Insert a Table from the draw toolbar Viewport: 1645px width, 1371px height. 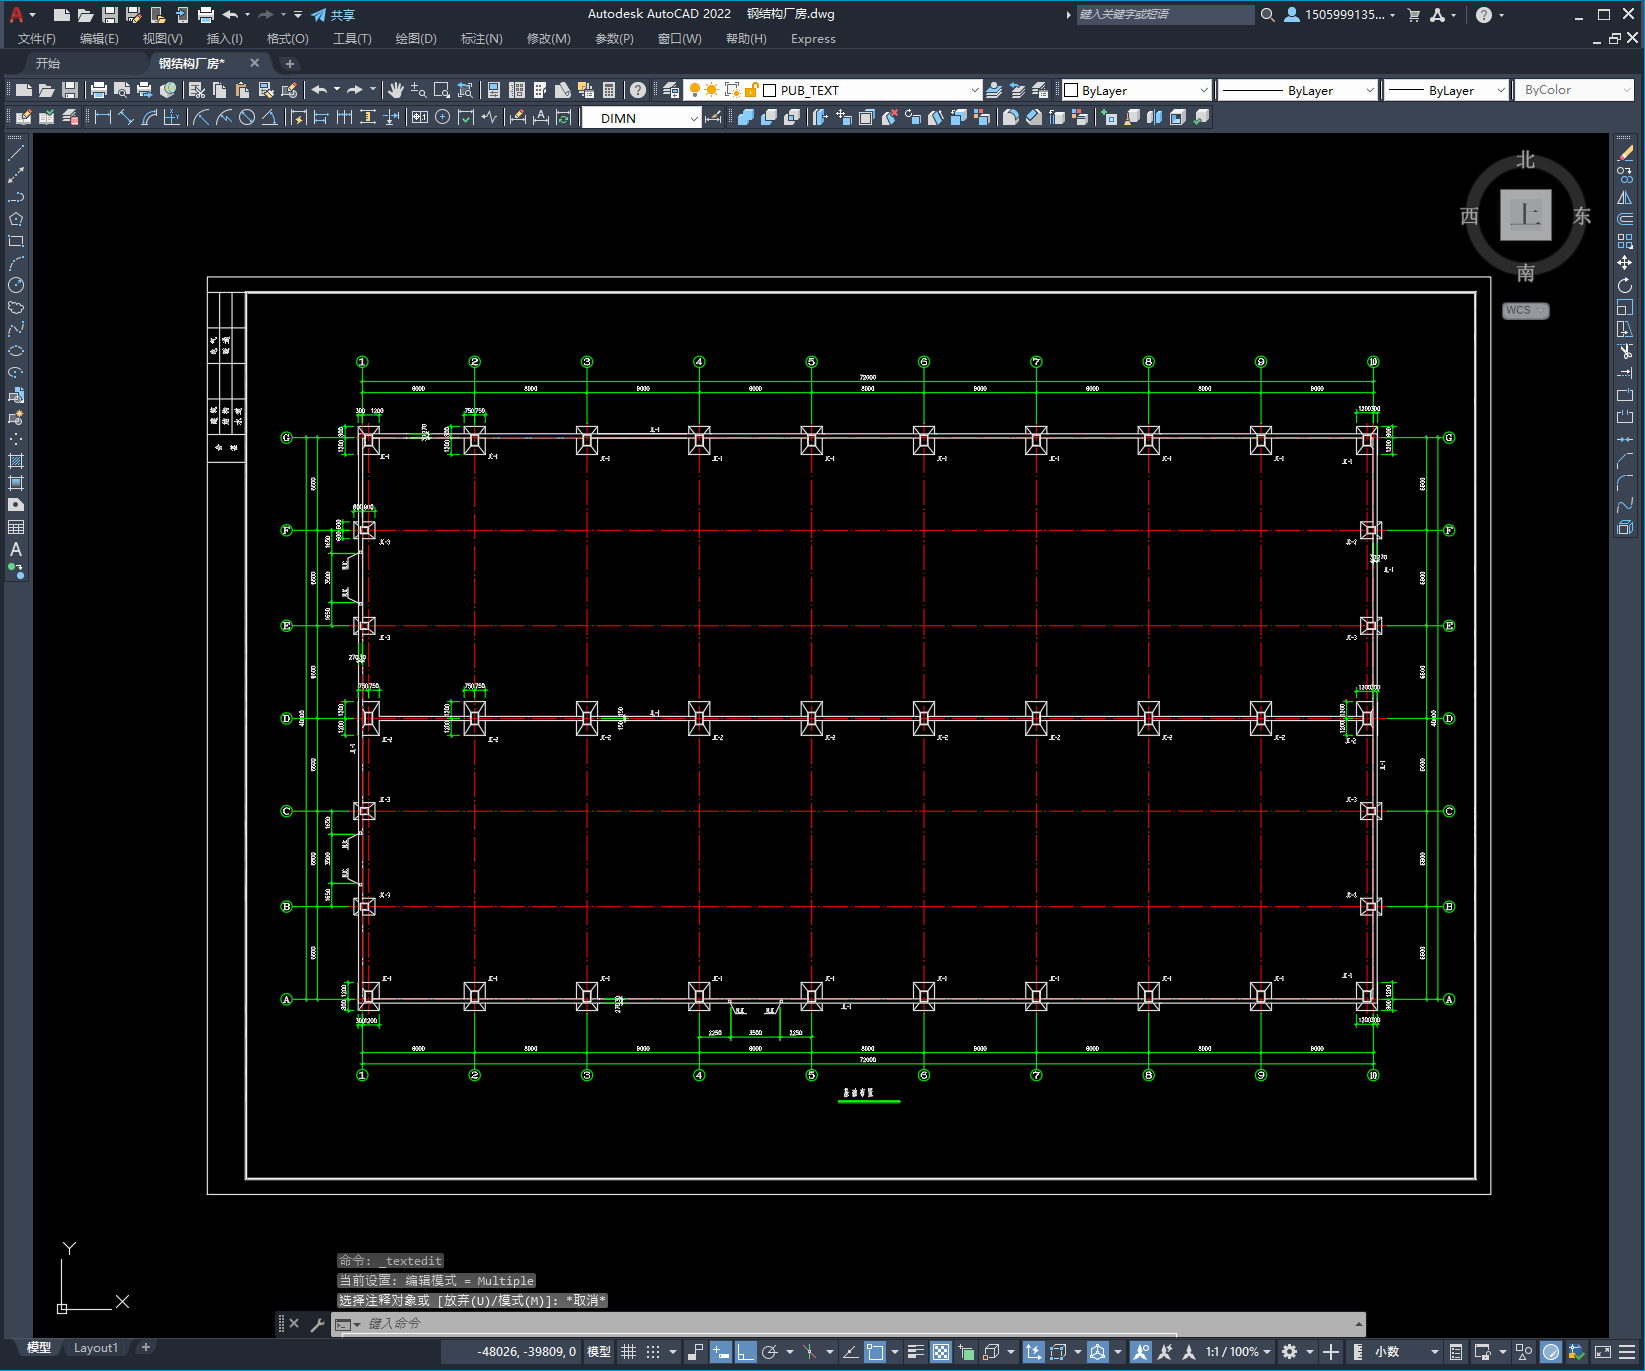[16, 527]
